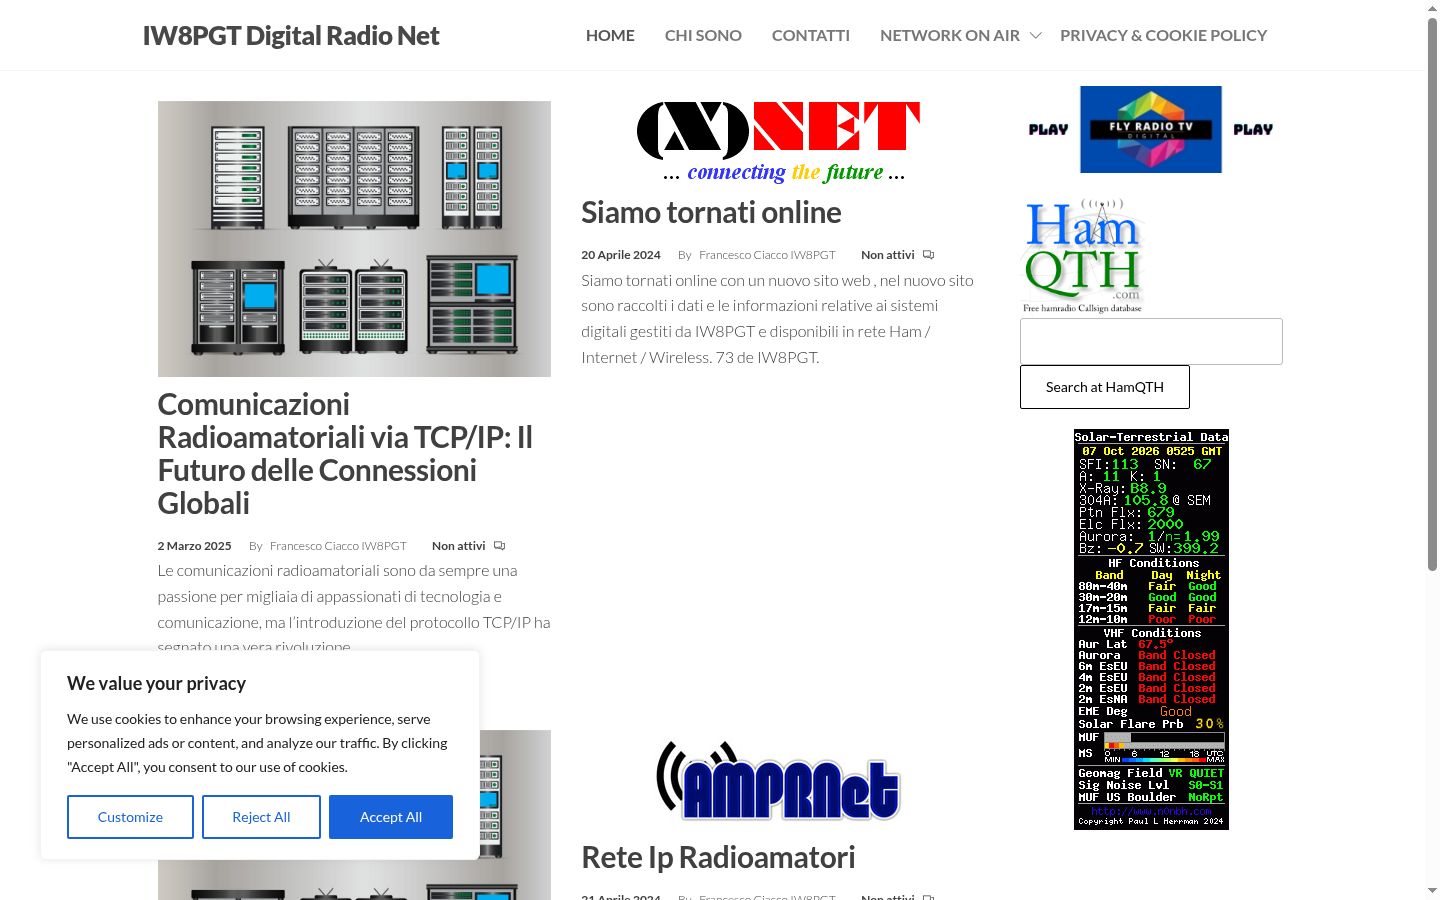The image size is (1440, 900).
Task: Open the HOME menu item
Action: (610, 35)
